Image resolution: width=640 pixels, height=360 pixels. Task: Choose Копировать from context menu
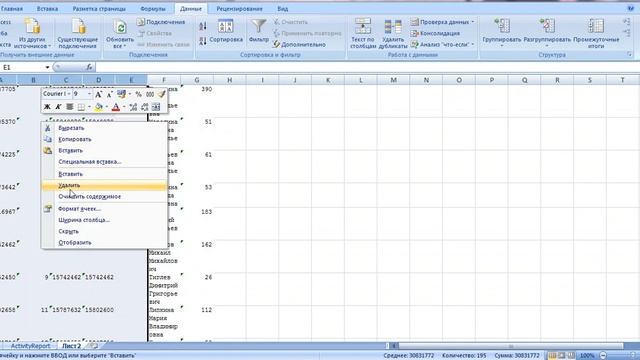click(104, 139)
